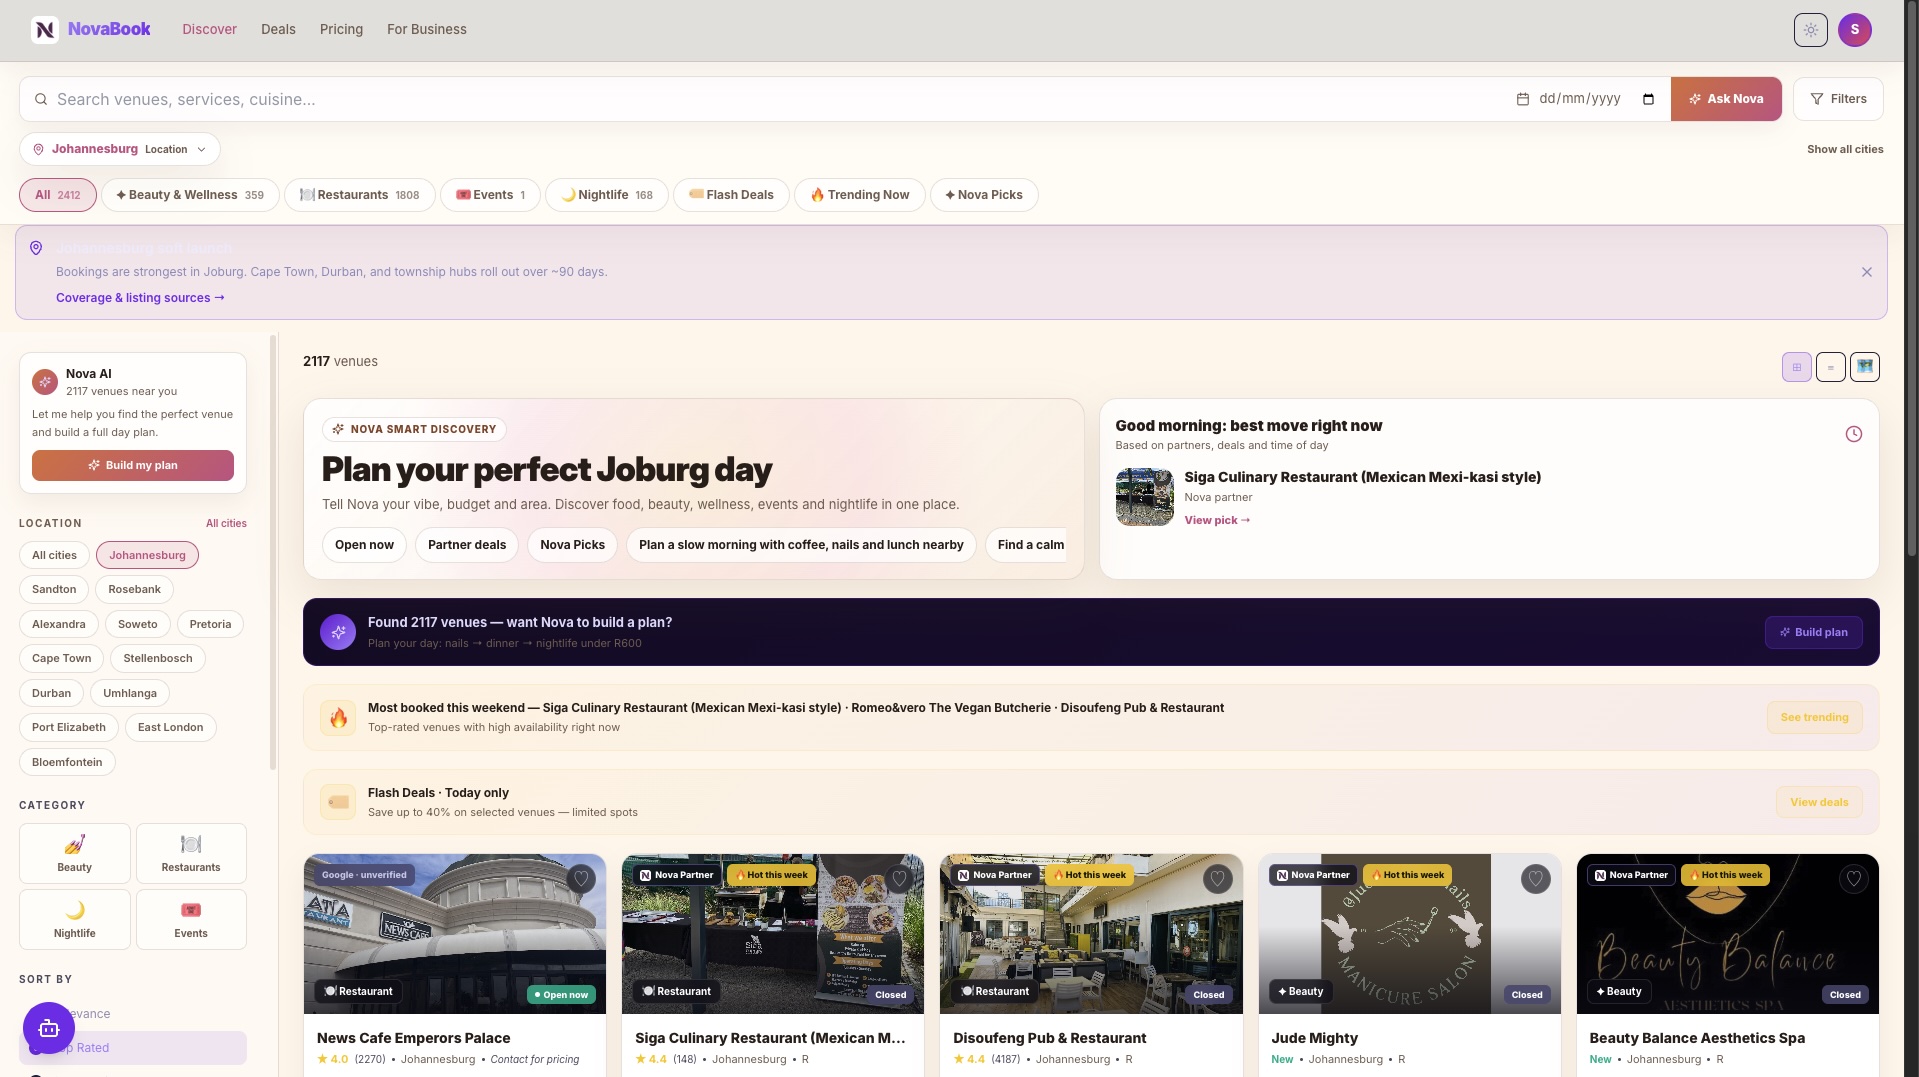Click the Flash Deals ticket icon
The height and width of the screenshot is (1077, 1919).
point(338,802)
